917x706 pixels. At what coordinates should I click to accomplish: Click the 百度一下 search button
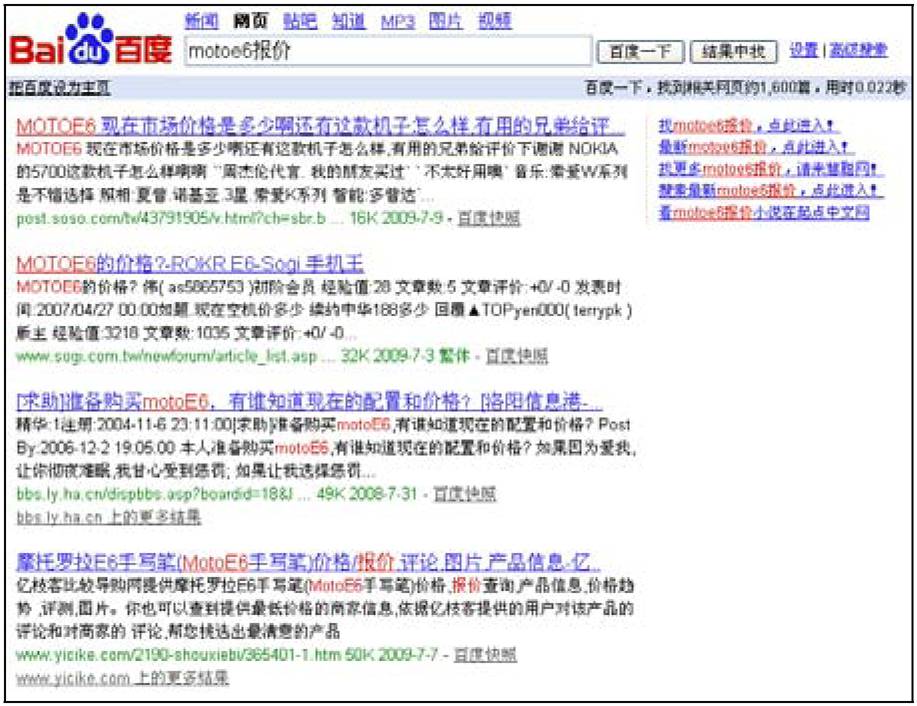640,51
